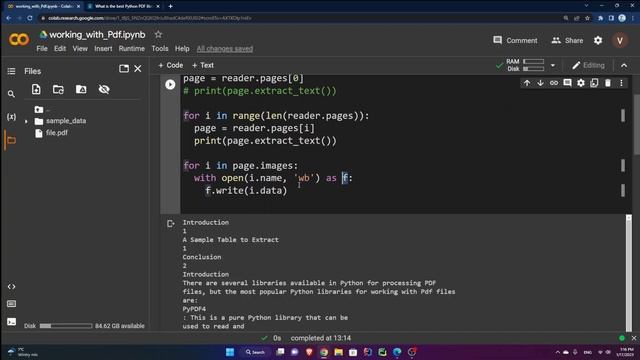This screenshot has height=360, width=640.
Task: Open the Code snippets icon
Action: coord(11,287)
